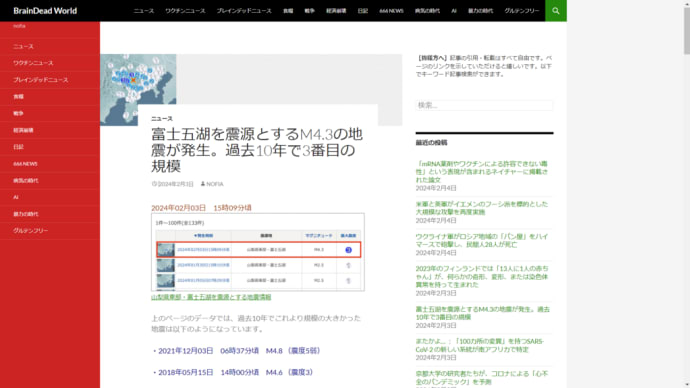
Task: Select ニュース in the red sidebar
Action: (23, 46)
